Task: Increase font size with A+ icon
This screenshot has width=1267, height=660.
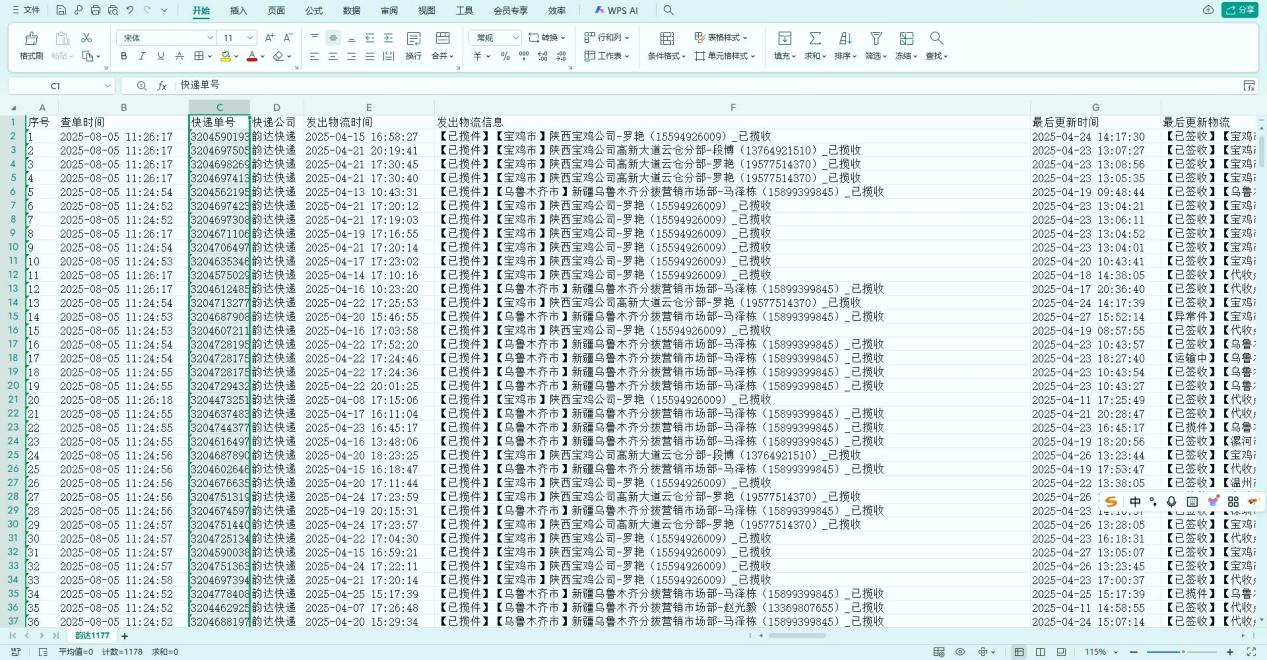Action: click(x=270, y=38)
